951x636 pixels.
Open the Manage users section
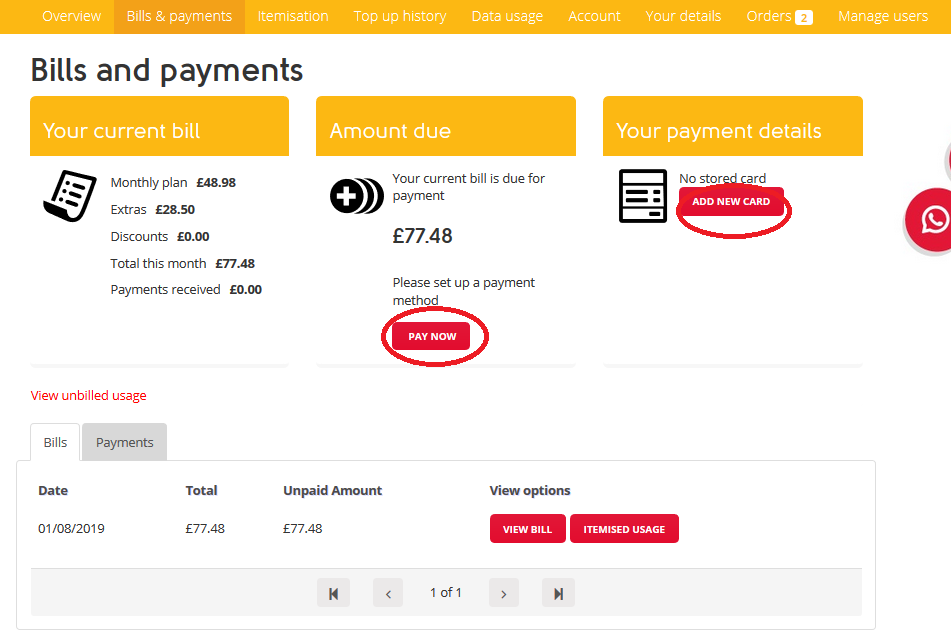[x=882, y=16]
